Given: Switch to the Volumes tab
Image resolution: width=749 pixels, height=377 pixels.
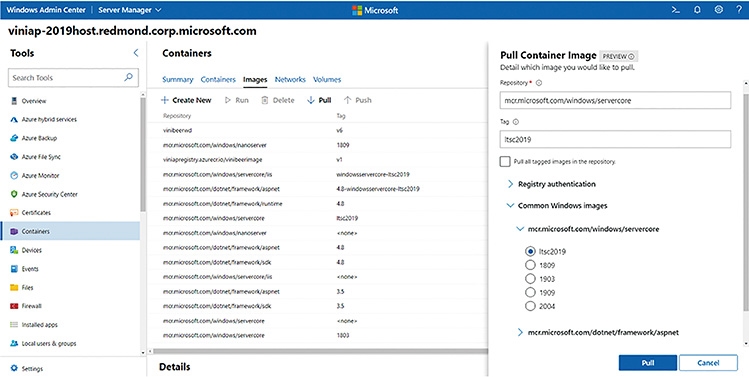Looking at the screenshot, I should tap(327, 79).
